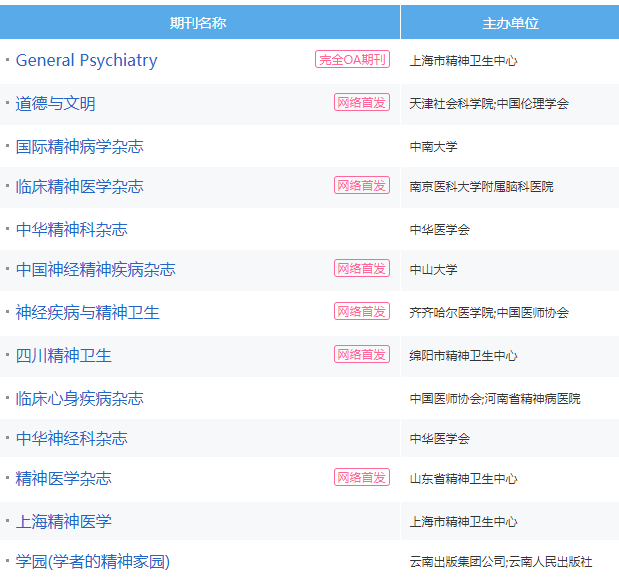Select sponsor text 云南出版集团公司;云南人民出版社
This screenshot has height=587, width=619.
click(501, 562)
